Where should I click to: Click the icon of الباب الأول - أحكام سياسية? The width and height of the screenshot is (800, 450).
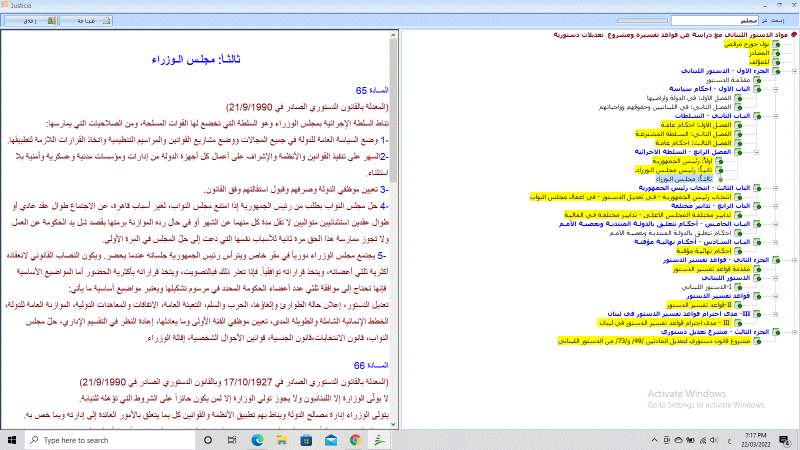[757, 89]
